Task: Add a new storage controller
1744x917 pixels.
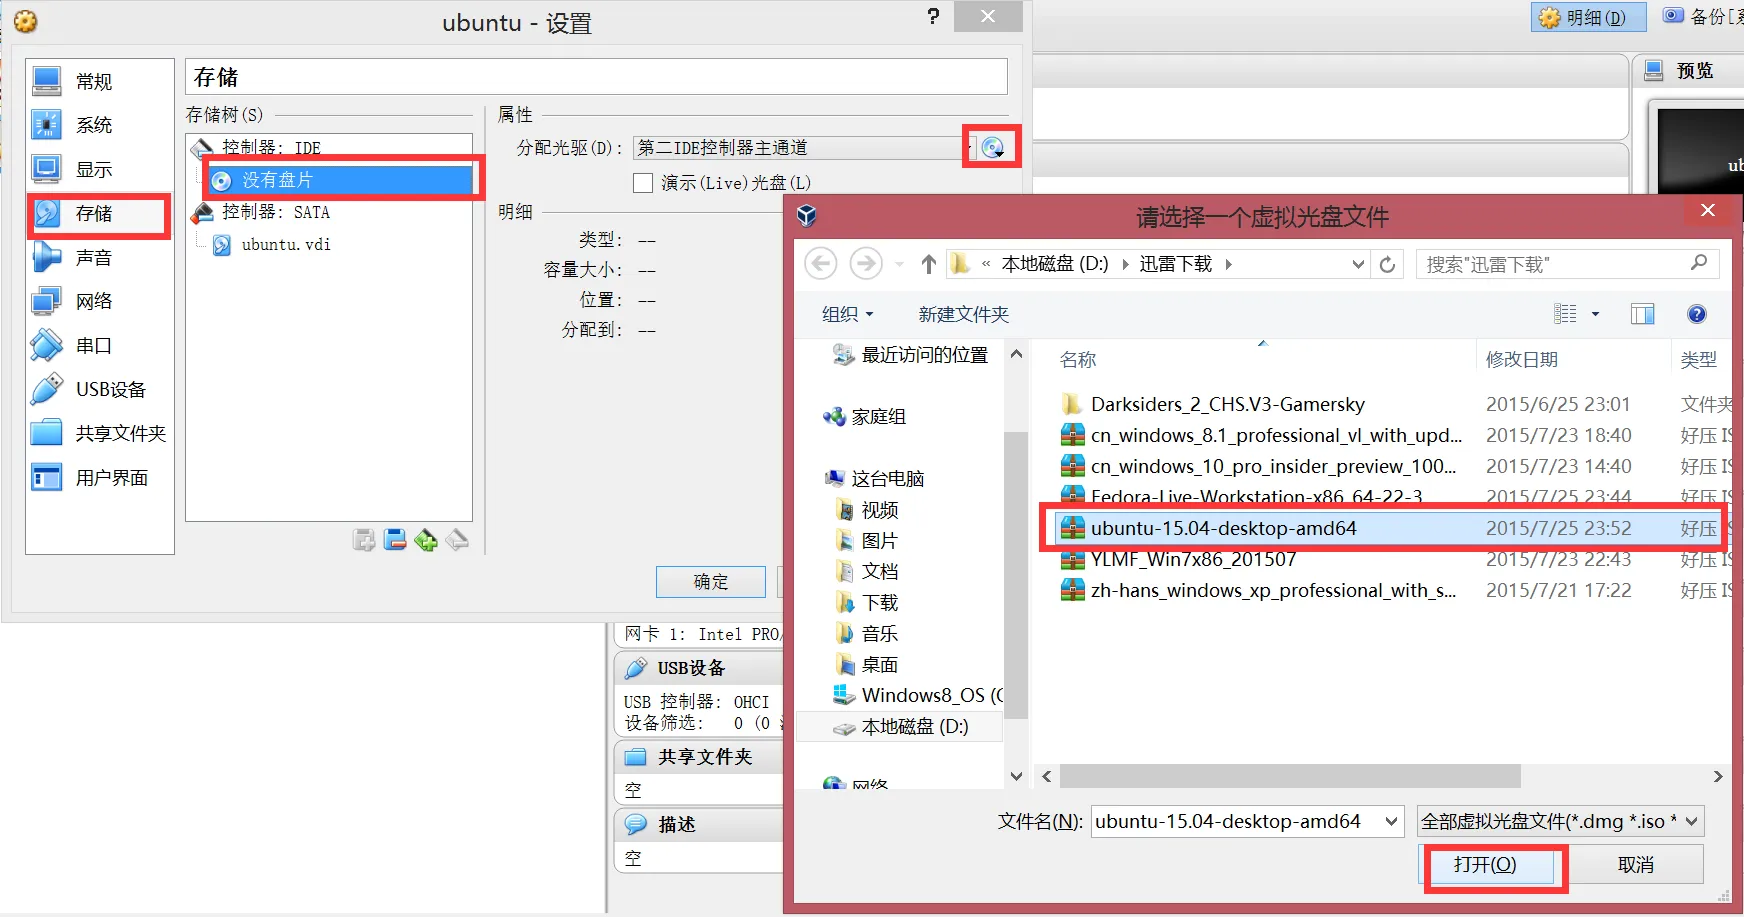Action: pyautogui.click(x=364, y=539)
